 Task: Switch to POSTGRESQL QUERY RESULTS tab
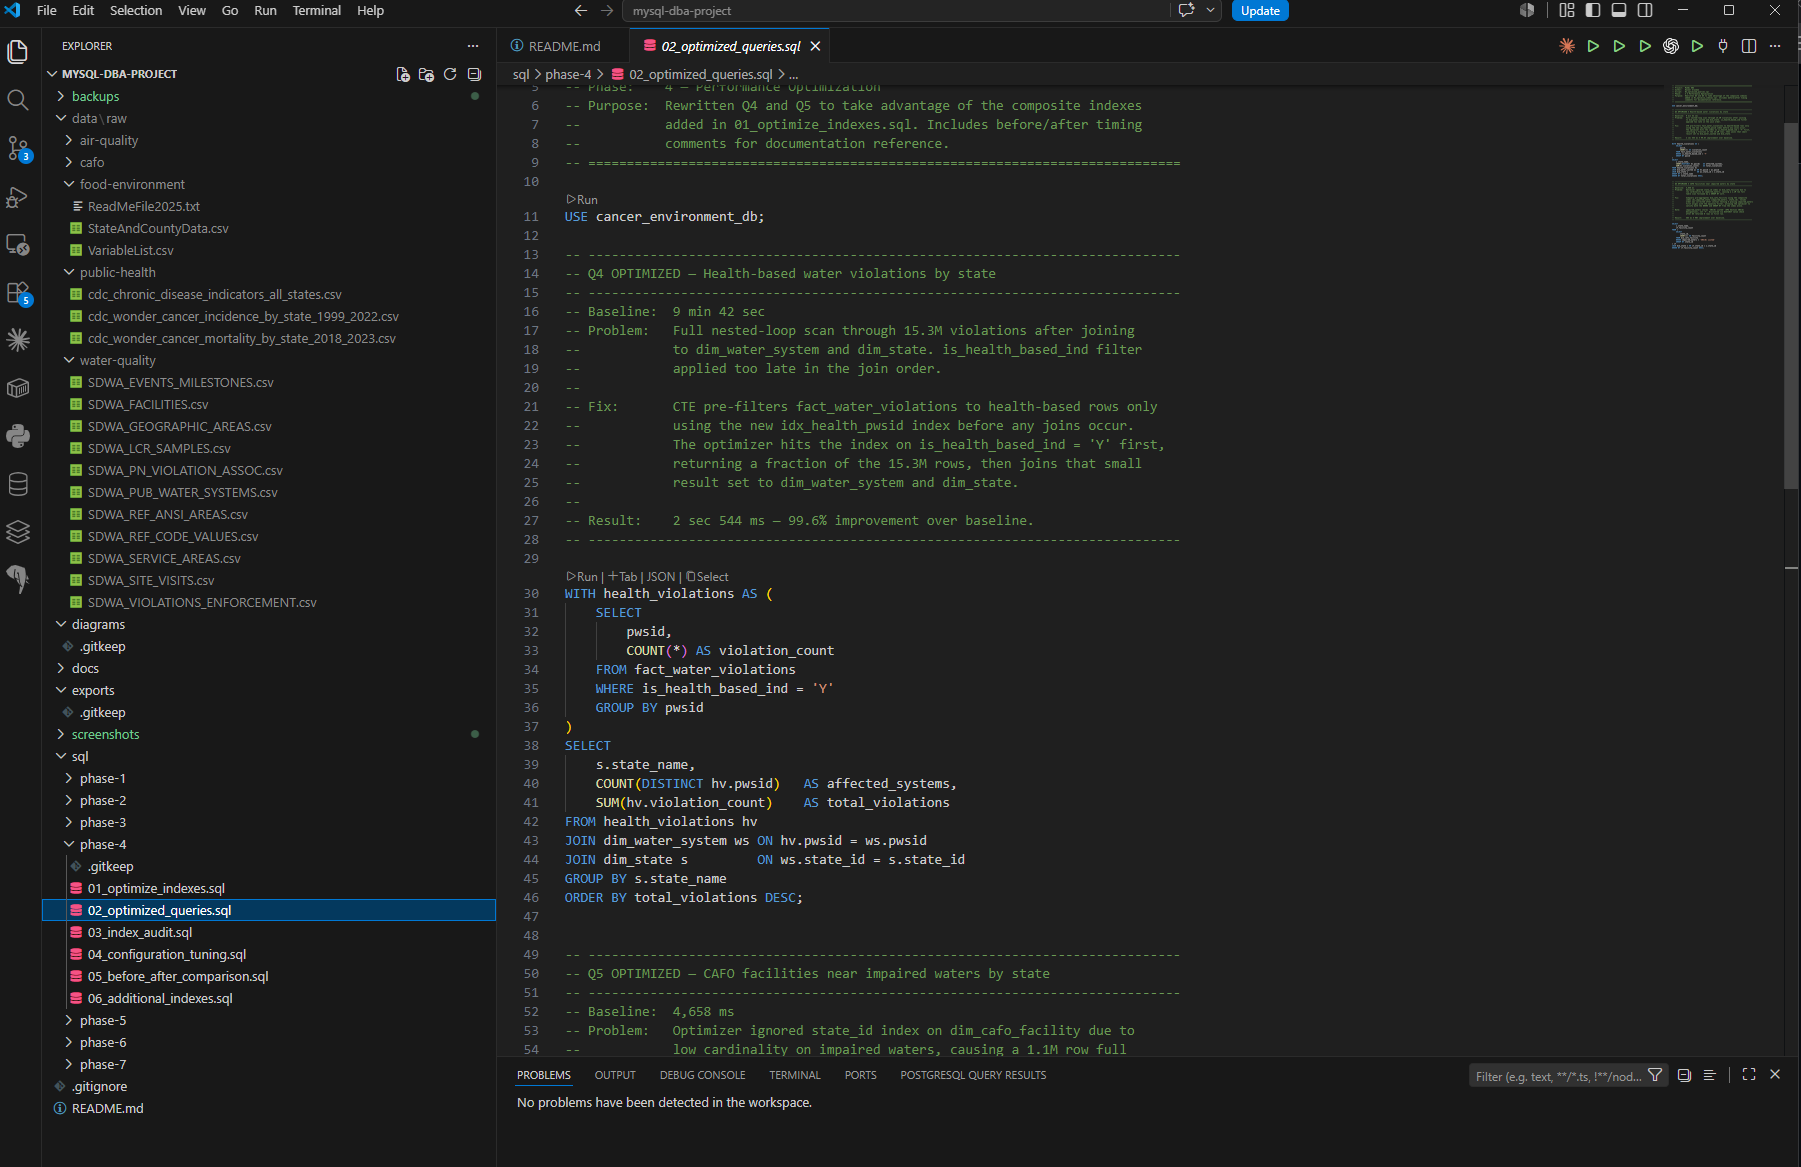point(973,1075)
